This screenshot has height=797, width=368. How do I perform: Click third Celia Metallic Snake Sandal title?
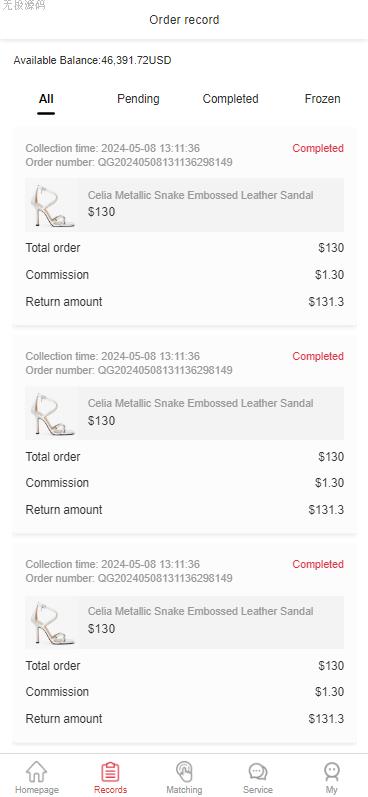coord(200,611)
